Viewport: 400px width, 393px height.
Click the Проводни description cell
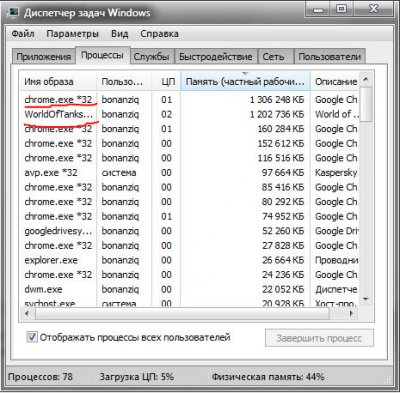(x=336, y=260)
